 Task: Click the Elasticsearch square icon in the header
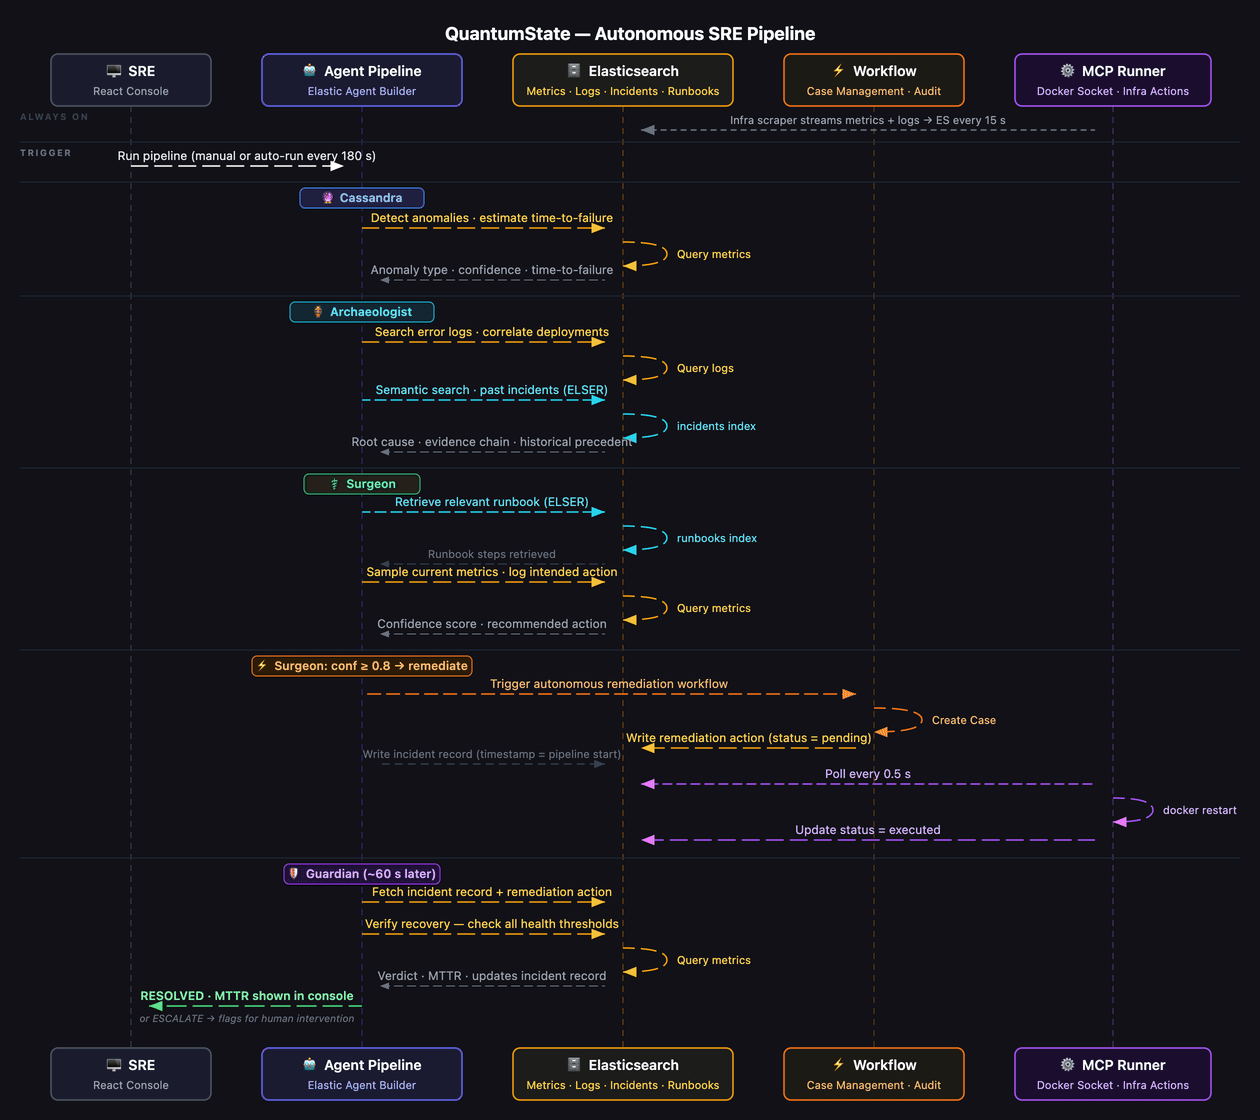573,70
